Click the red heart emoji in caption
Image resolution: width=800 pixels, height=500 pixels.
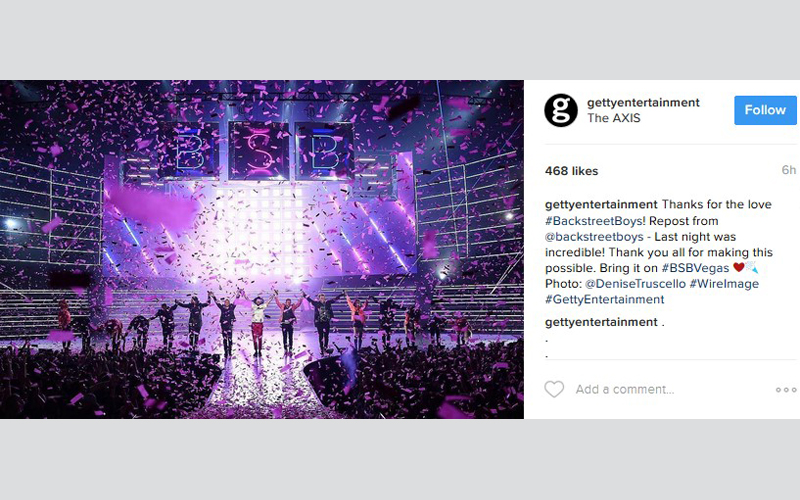(738, 267)
